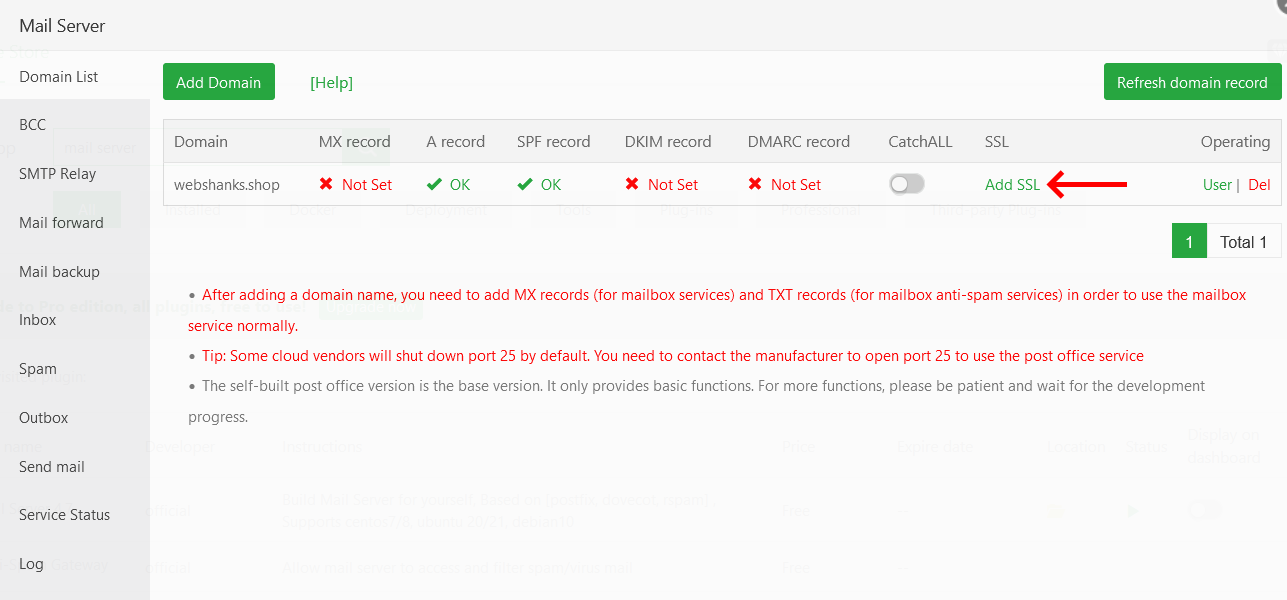Click the MX record column header
This screenshot has width=1287, height=600.
pos(355,142)
